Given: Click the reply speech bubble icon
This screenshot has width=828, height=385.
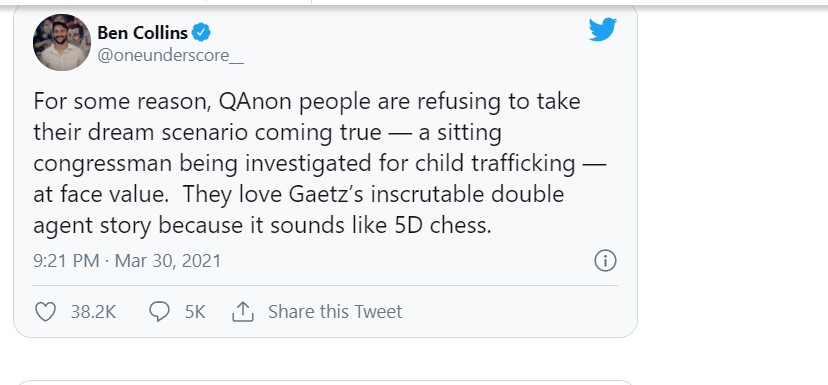Looking at the screenshot, I should [x=159, y=312].
